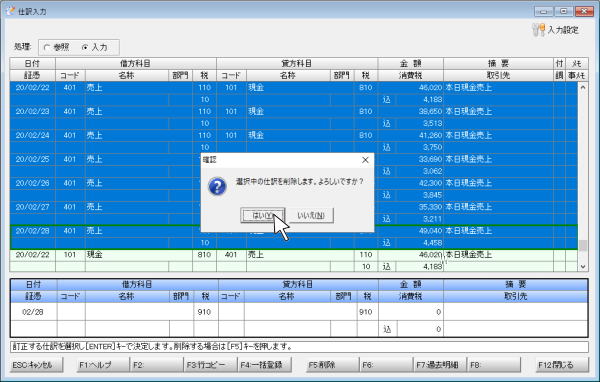
Task: Click the F8 function button
Action: coord(494,365)
